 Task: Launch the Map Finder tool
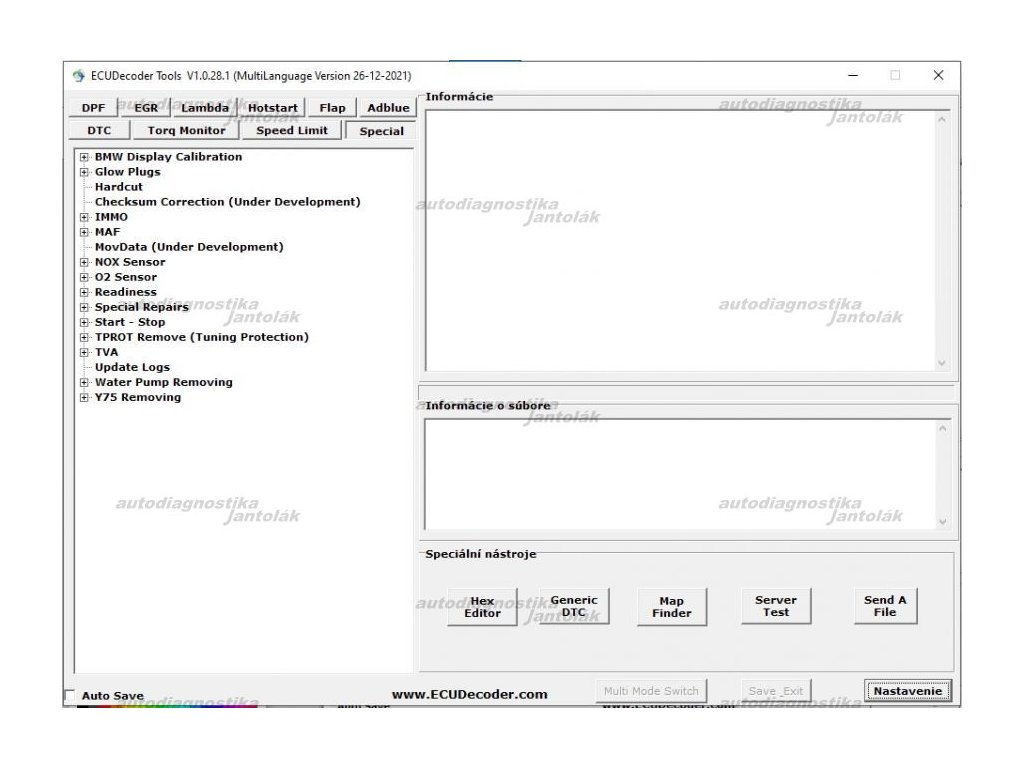point(671,607)
